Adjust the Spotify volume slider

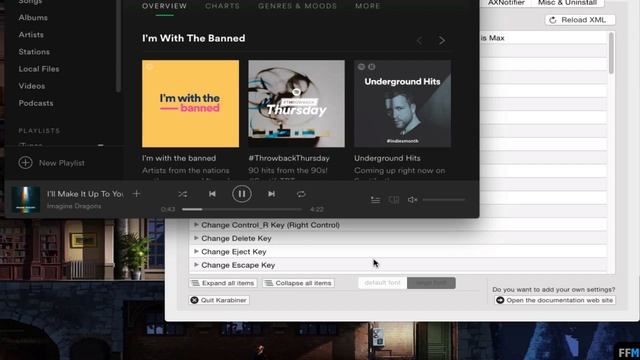444,200
